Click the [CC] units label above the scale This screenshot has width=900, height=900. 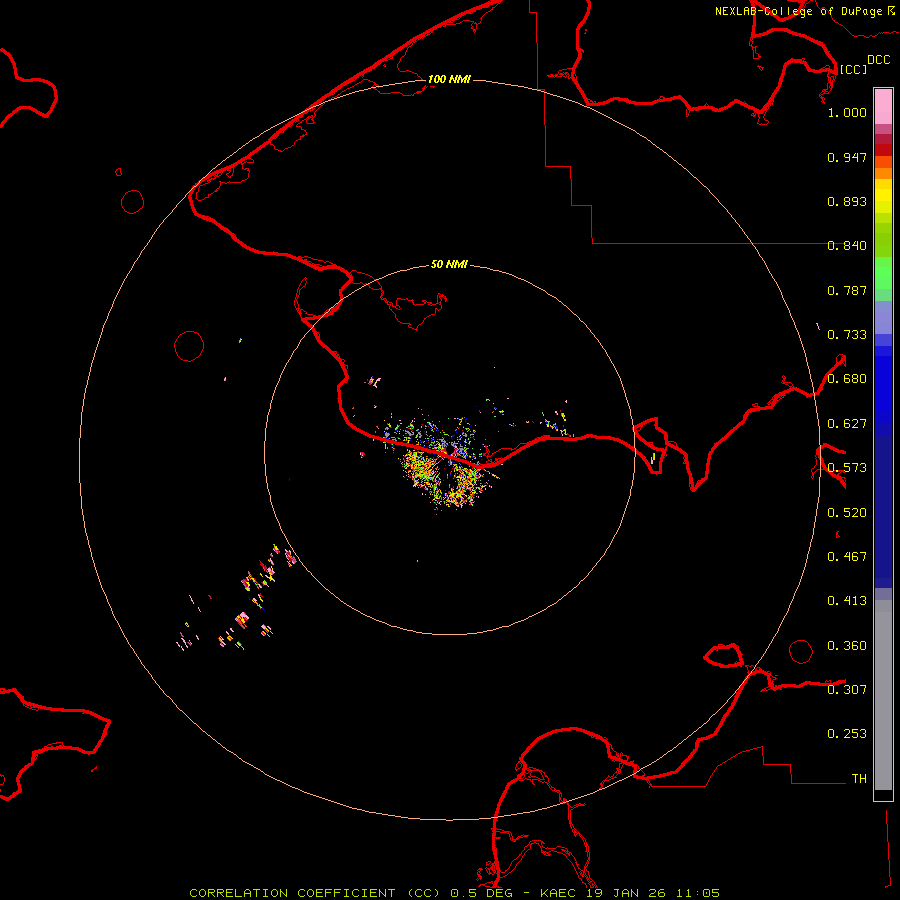pos(853,69)
